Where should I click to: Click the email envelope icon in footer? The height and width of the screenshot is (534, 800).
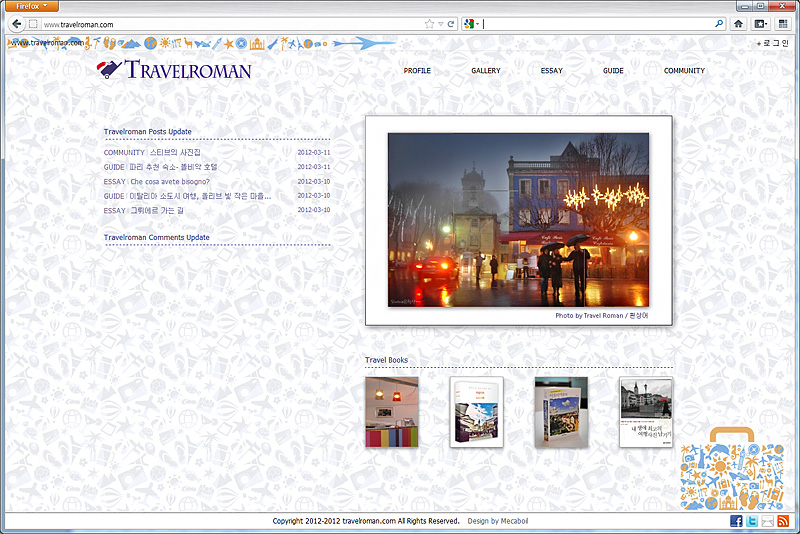pyautogui.click(x=767, y=521)
